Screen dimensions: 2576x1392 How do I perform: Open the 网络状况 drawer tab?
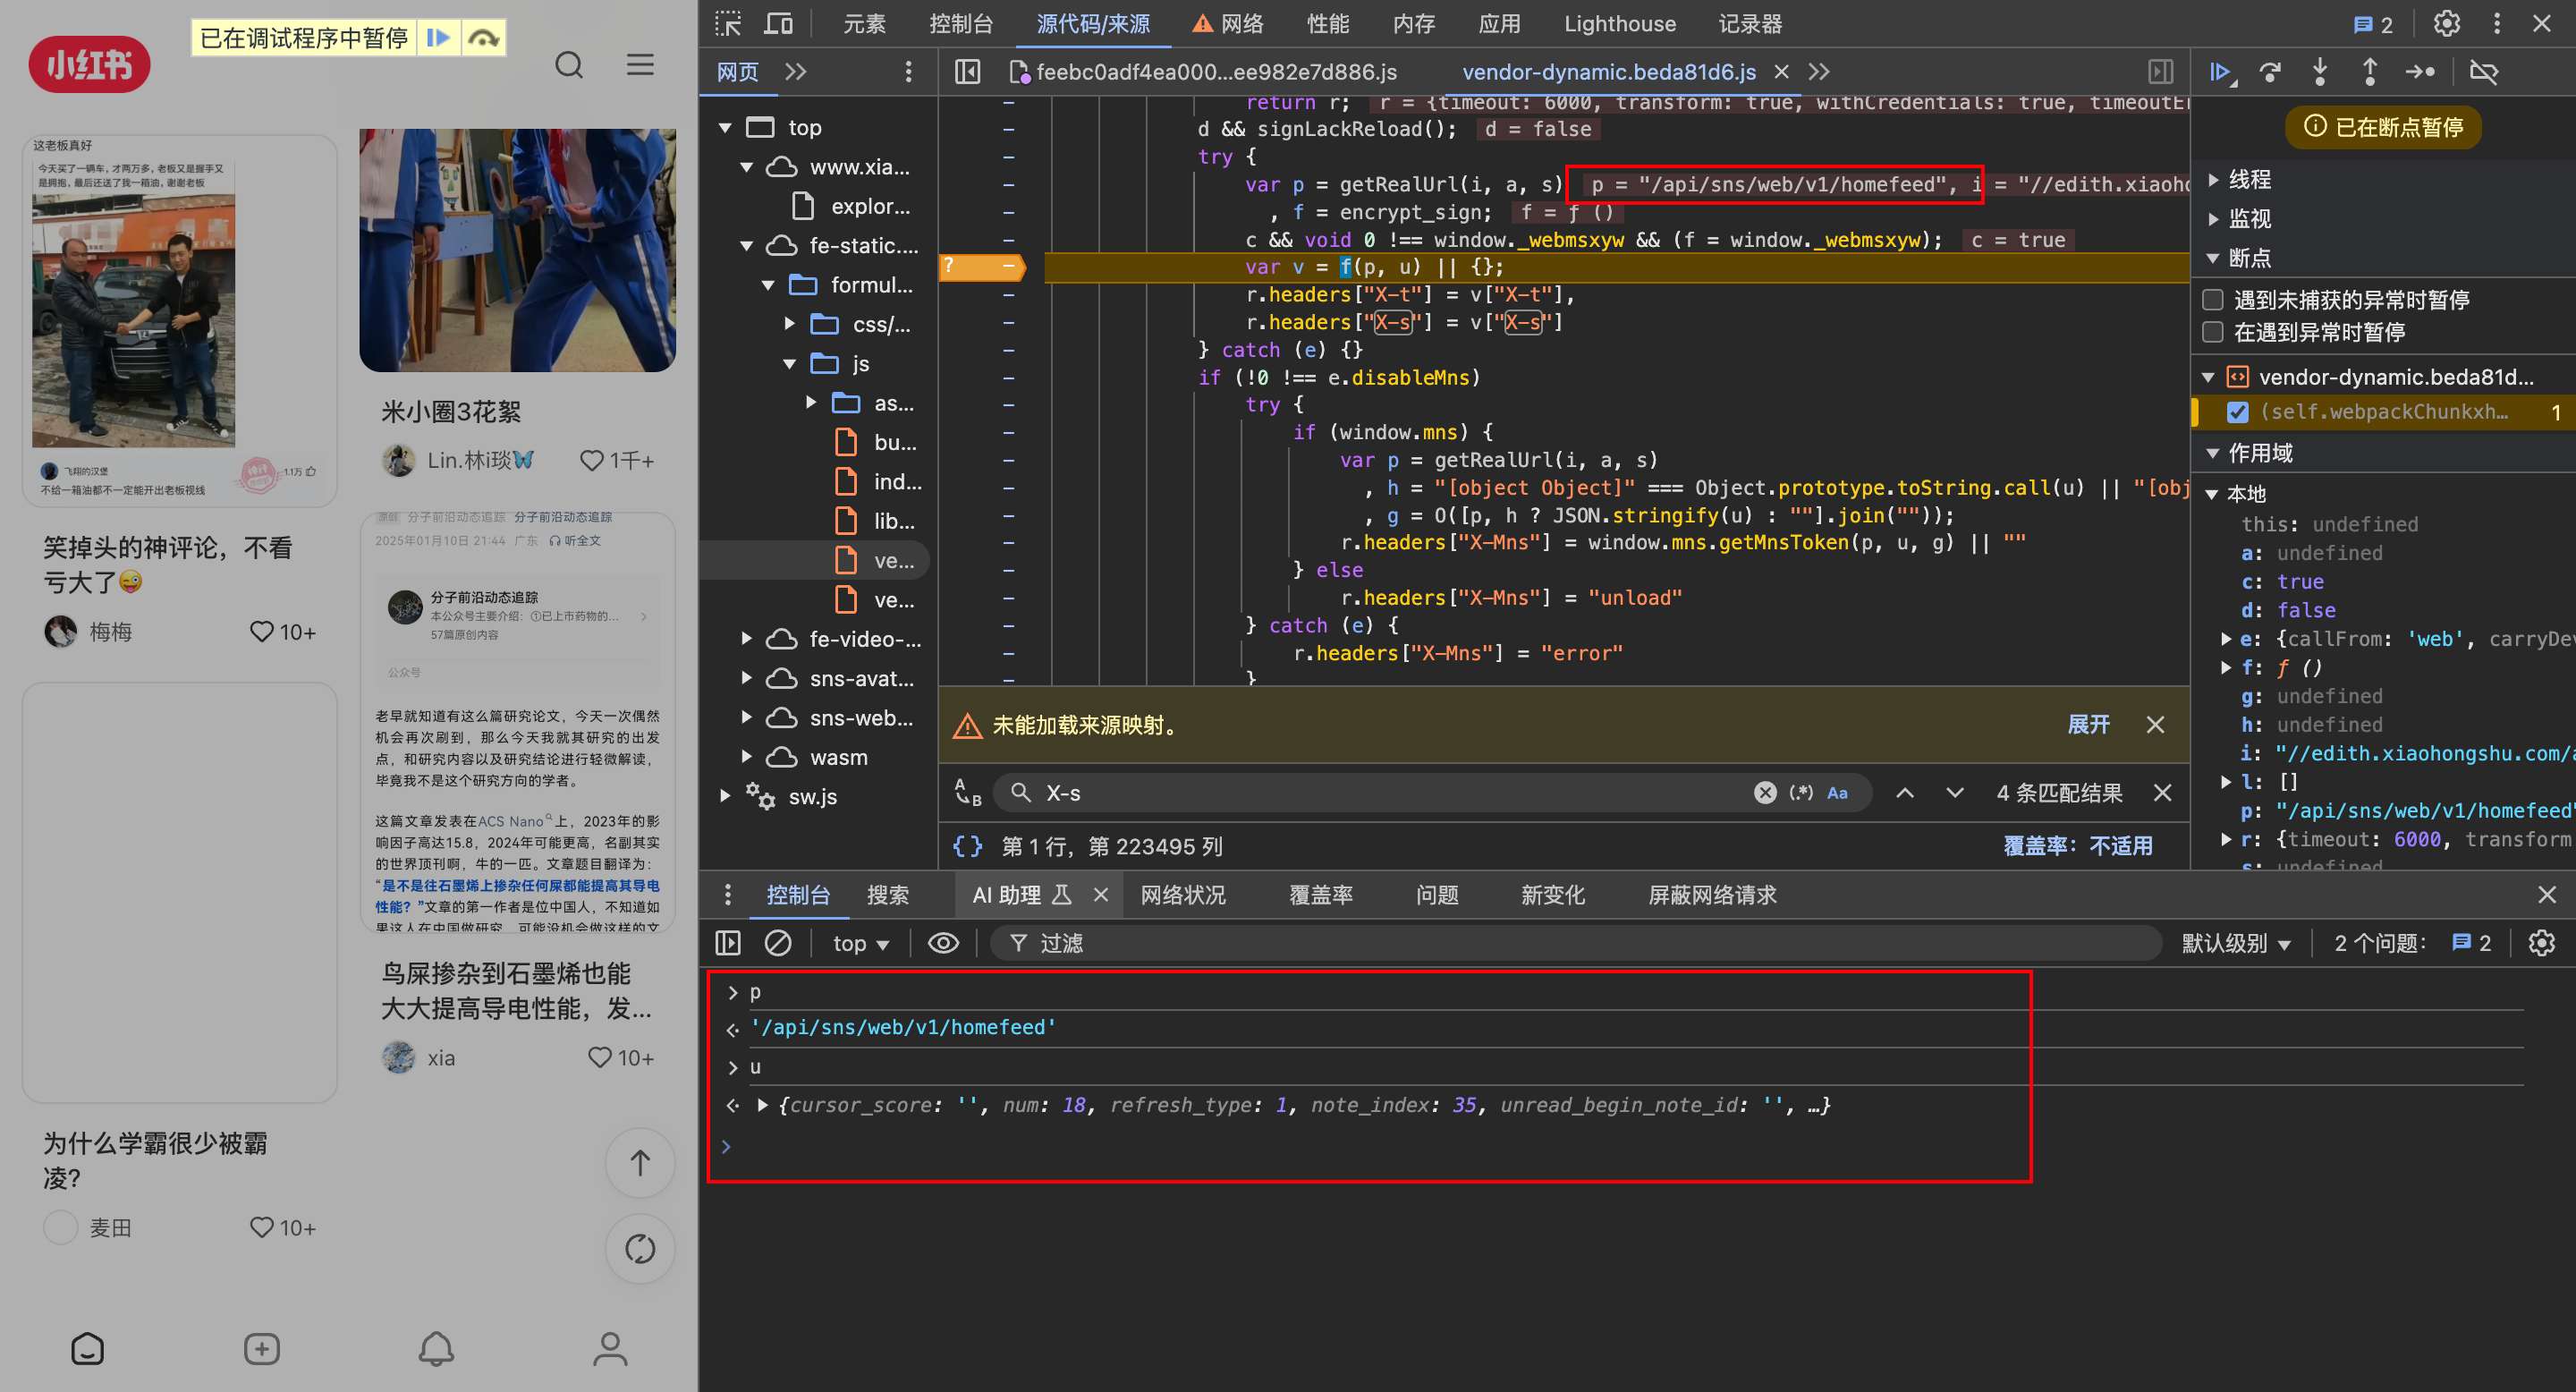coord(1183,895)
